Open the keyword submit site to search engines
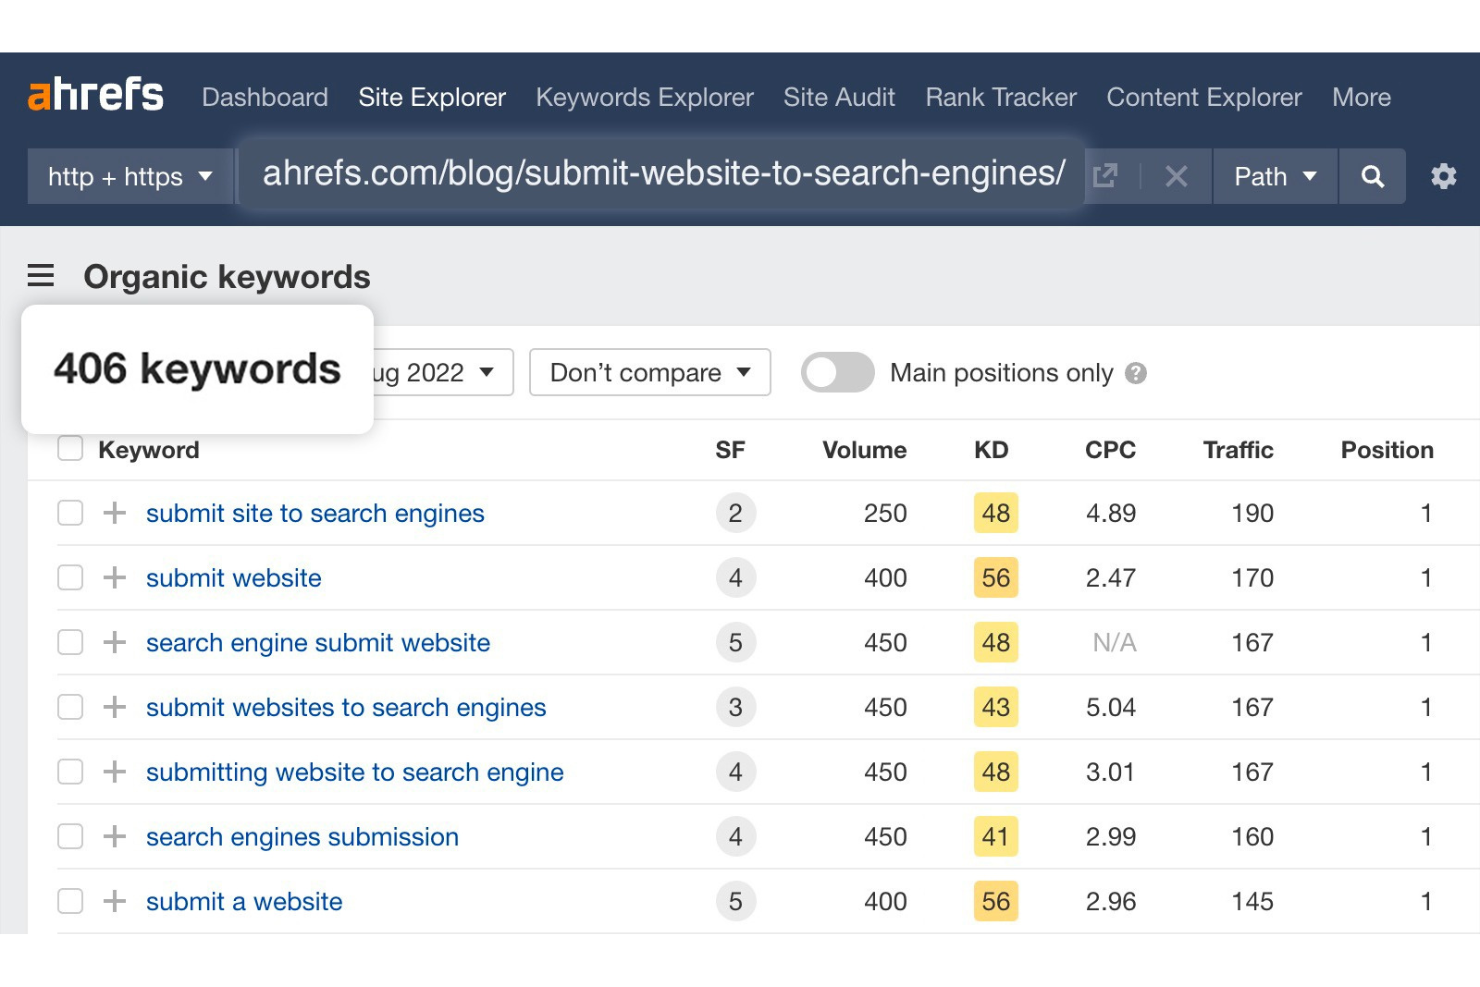Screen dimensions: 1480x987 [315, 513]
